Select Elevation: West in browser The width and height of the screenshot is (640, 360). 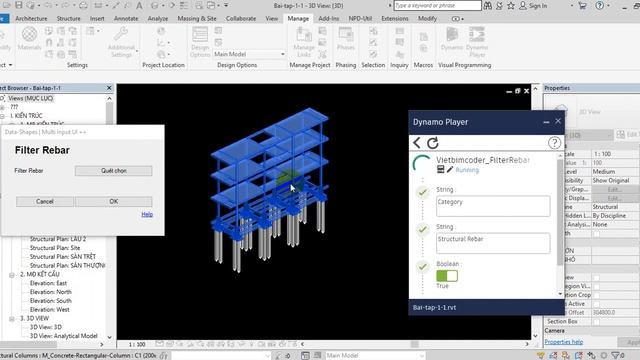(49, 309)
